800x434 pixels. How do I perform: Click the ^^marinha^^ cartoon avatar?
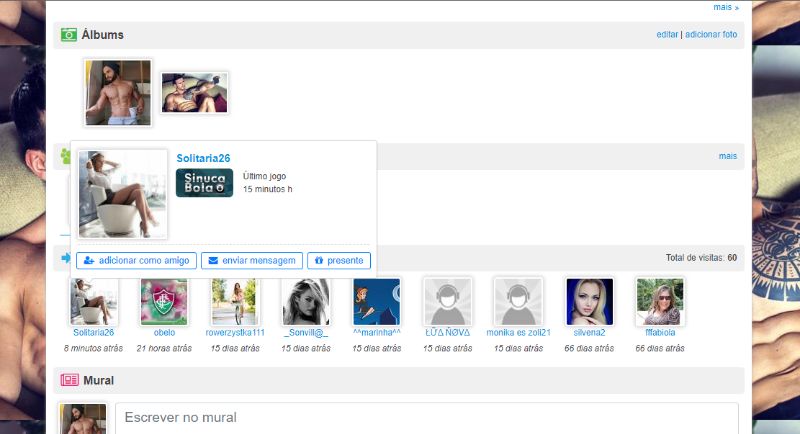click(x=376, y=301)
